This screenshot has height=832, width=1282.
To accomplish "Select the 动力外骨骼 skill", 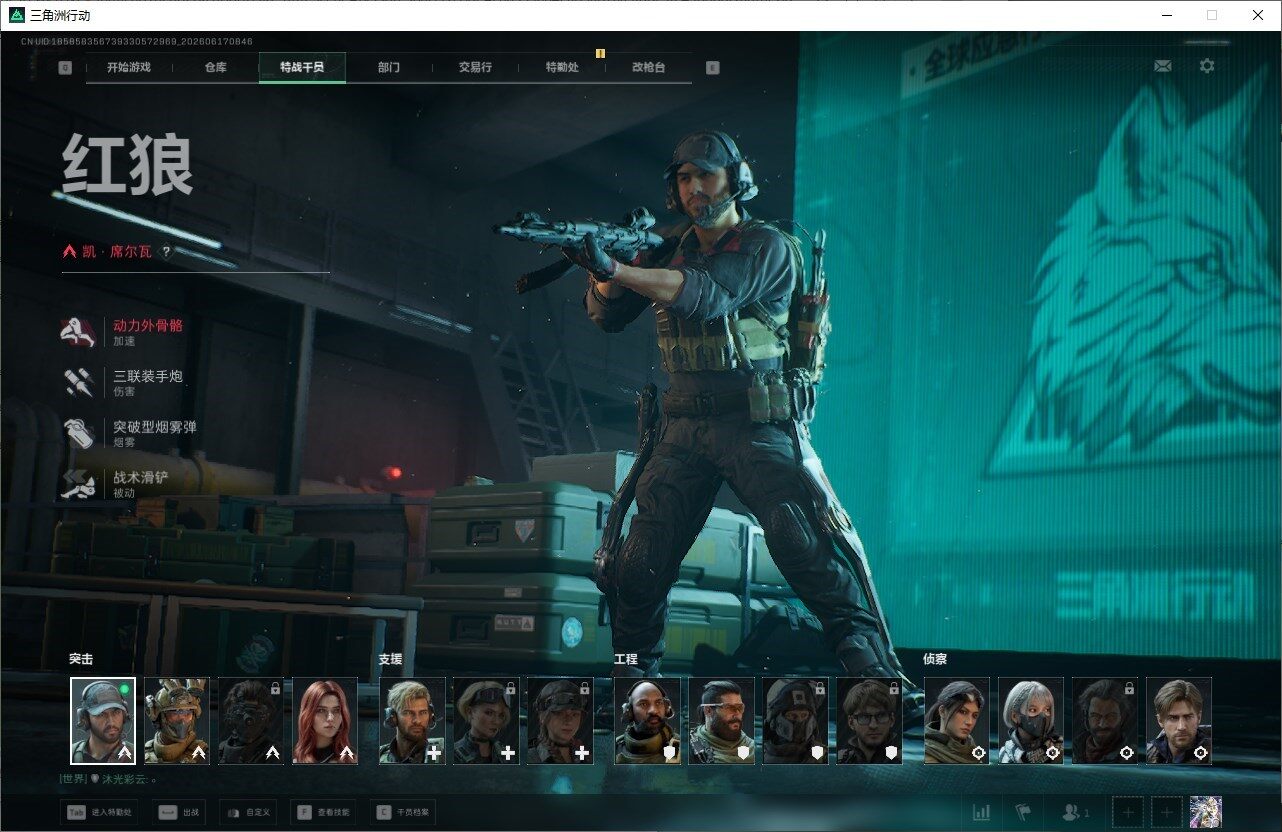I will (122, 332).
